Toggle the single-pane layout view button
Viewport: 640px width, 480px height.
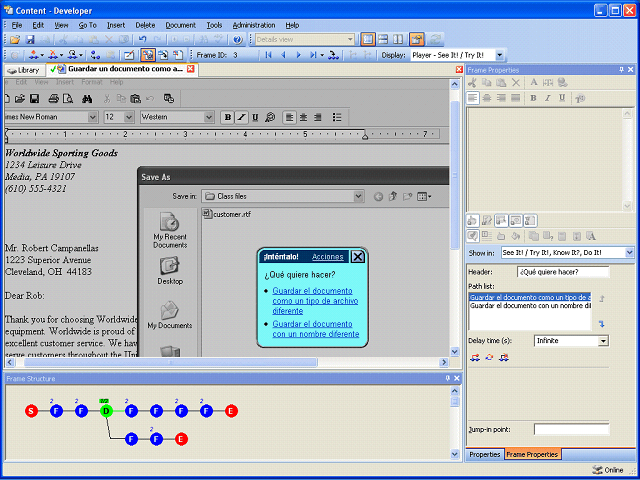[368, 40]
